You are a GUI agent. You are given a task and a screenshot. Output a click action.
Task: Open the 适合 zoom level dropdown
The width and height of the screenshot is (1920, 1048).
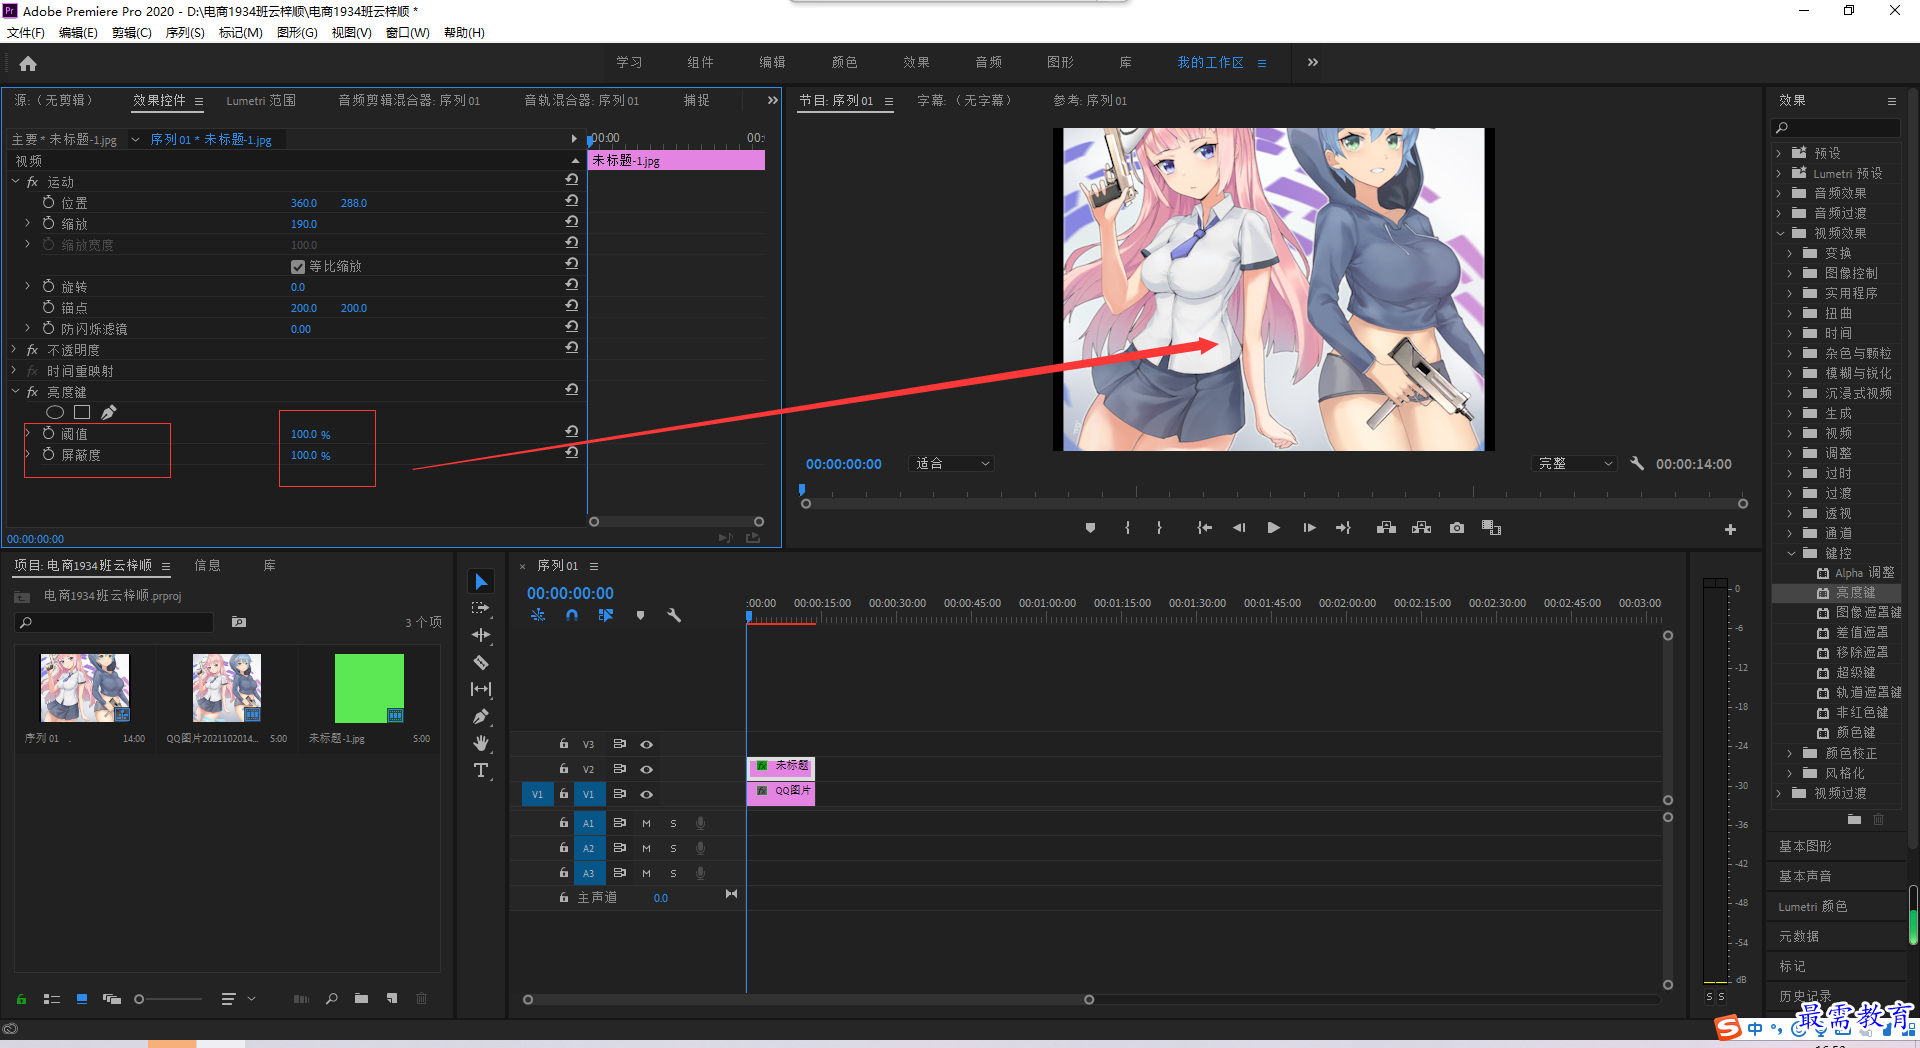coord(951,464)
